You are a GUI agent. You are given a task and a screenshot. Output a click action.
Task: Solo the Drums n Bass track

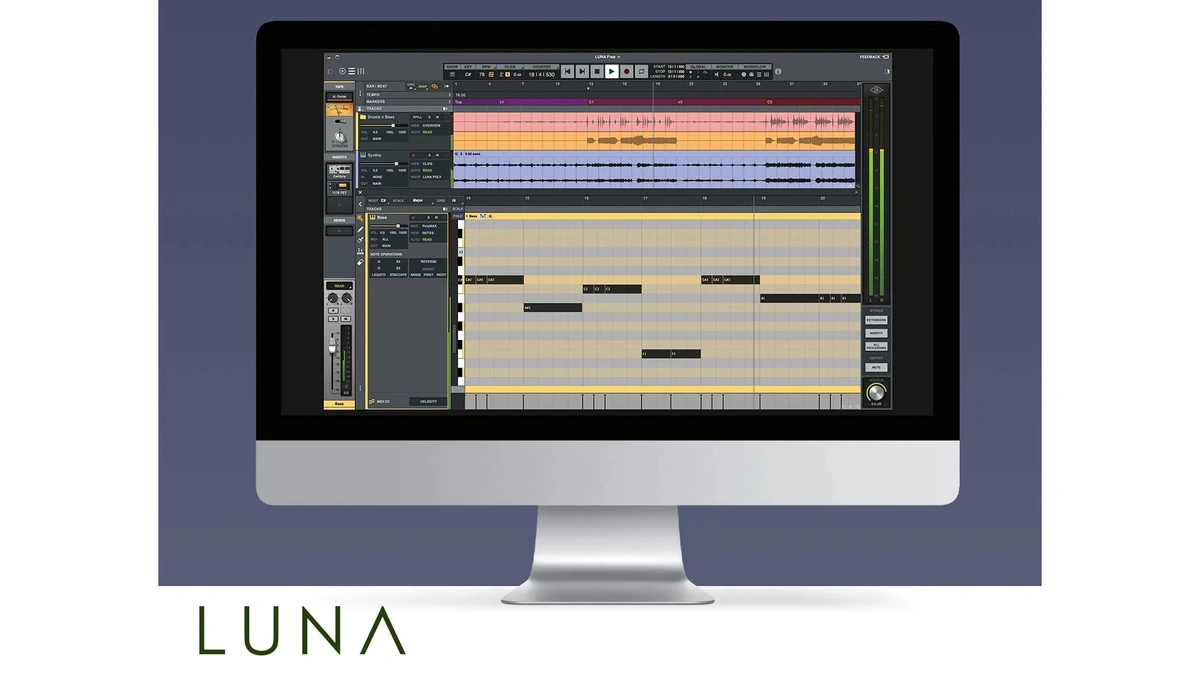click(429, 117)
